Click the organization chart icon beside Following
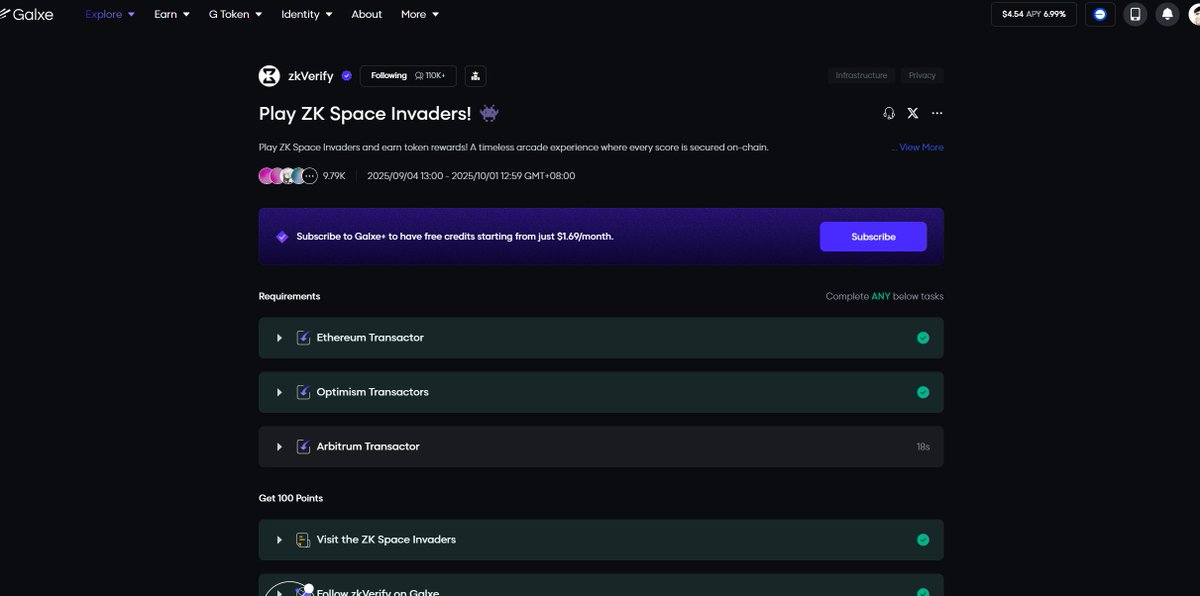 475,76
